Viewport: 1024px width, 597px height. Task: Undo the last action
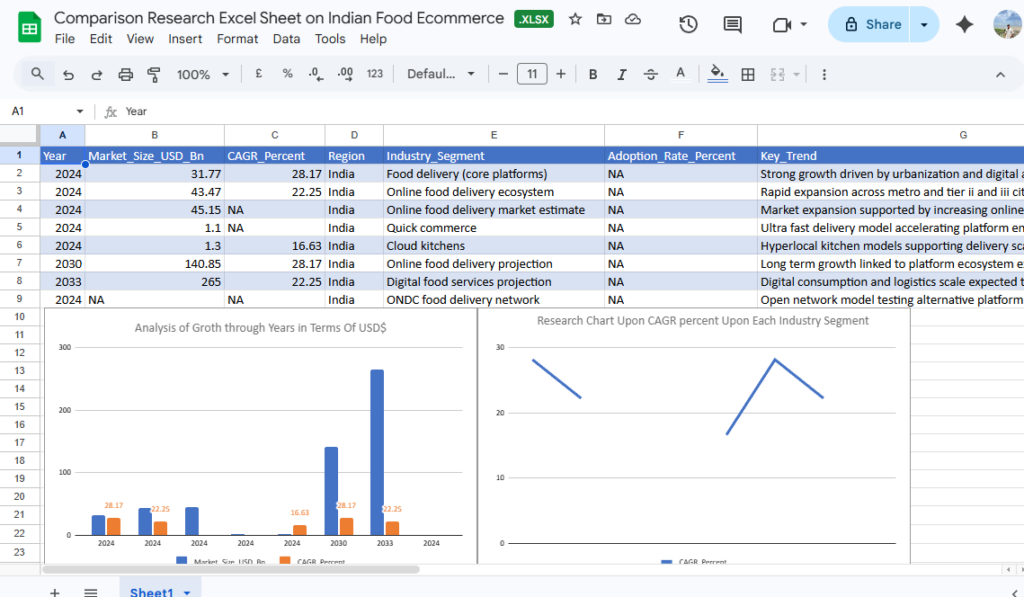[x=68, y=74]
